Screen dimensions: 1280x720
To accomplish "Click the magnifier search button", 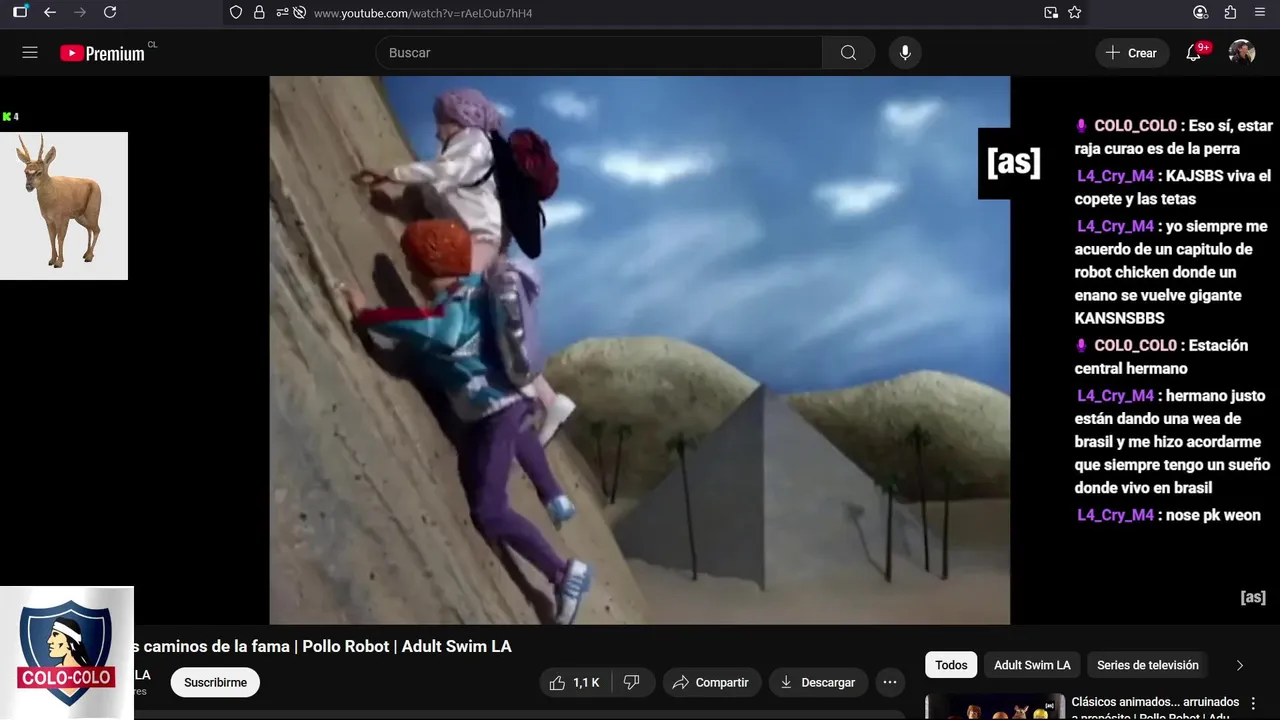I will tap(848, 53).
